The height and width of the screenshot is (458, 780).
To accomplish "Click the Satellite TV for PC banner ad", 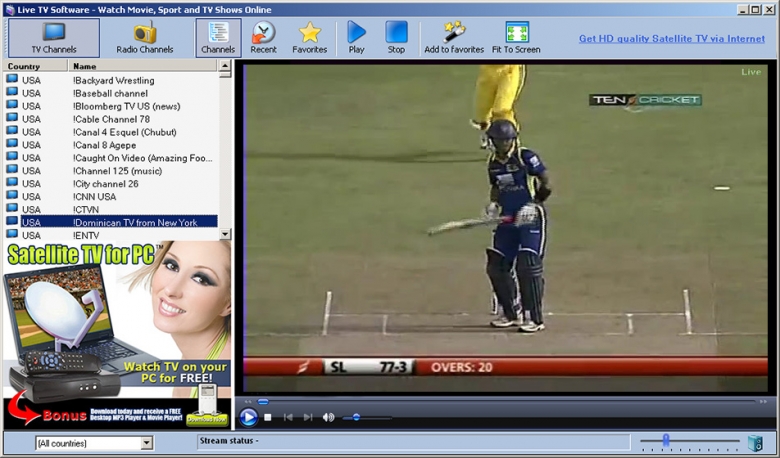I will pyautogui.click(x=117, y=334).
